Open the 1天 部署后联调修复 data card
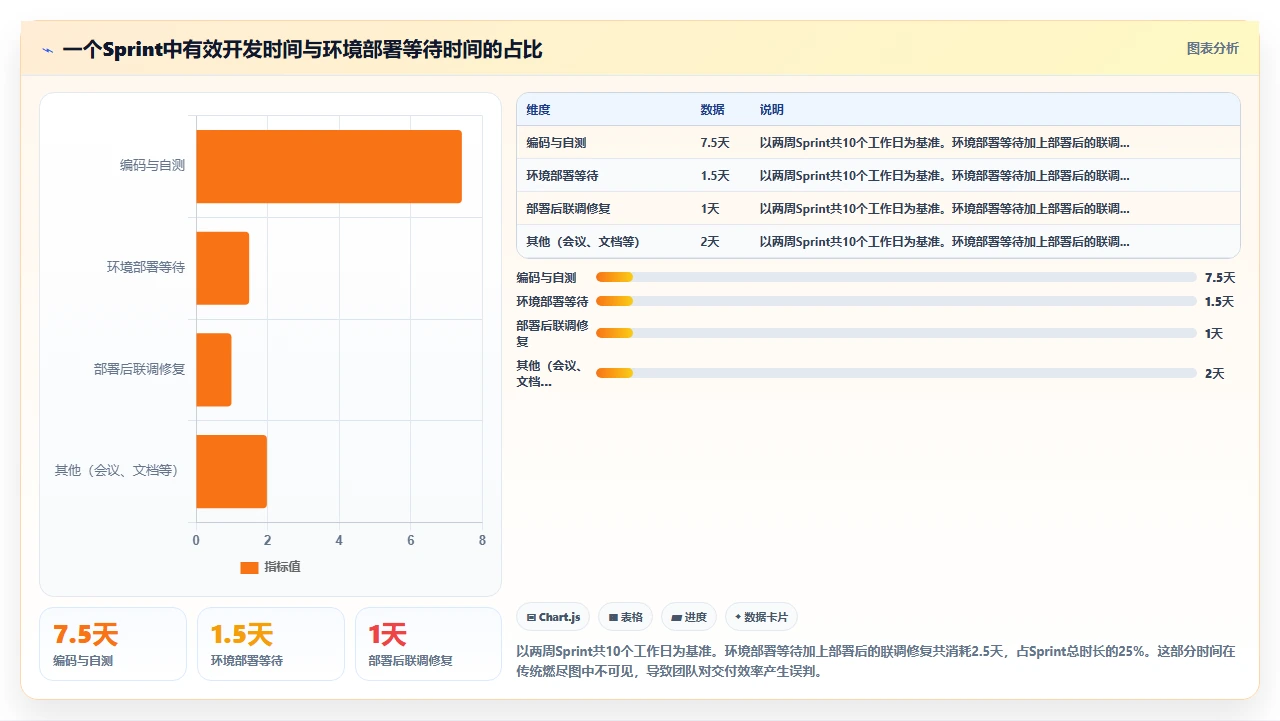1280x721 pixels. tap(428, 644)
